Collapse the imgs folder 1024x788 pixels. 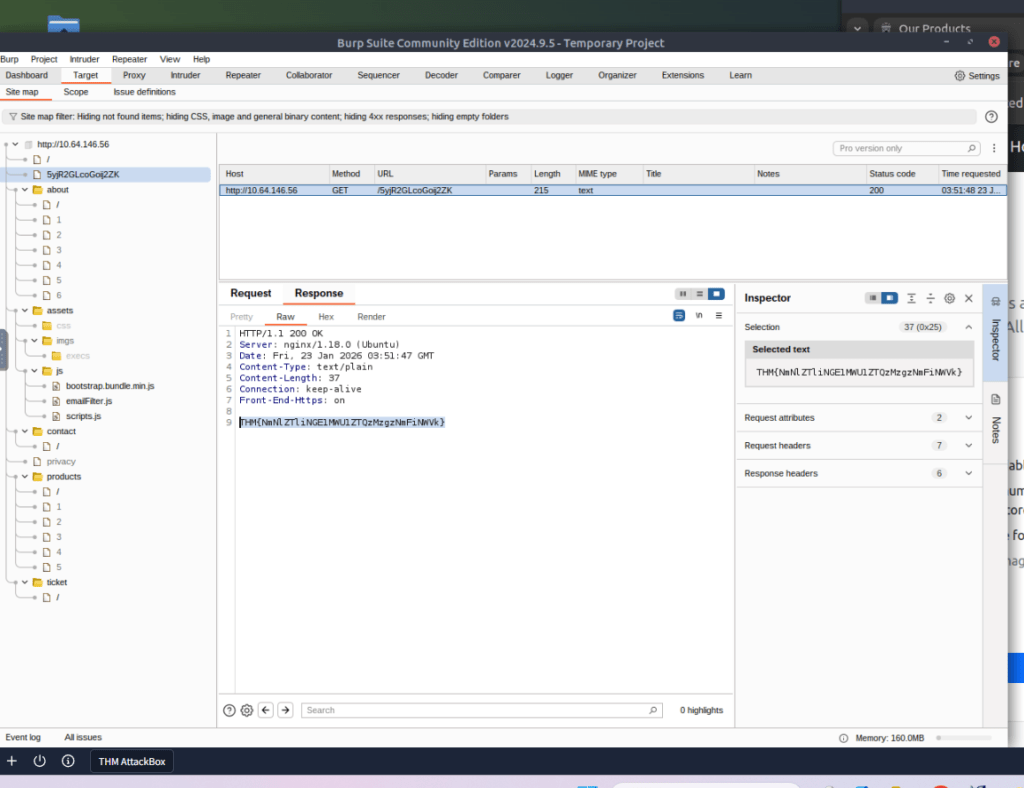pos(35,341)
